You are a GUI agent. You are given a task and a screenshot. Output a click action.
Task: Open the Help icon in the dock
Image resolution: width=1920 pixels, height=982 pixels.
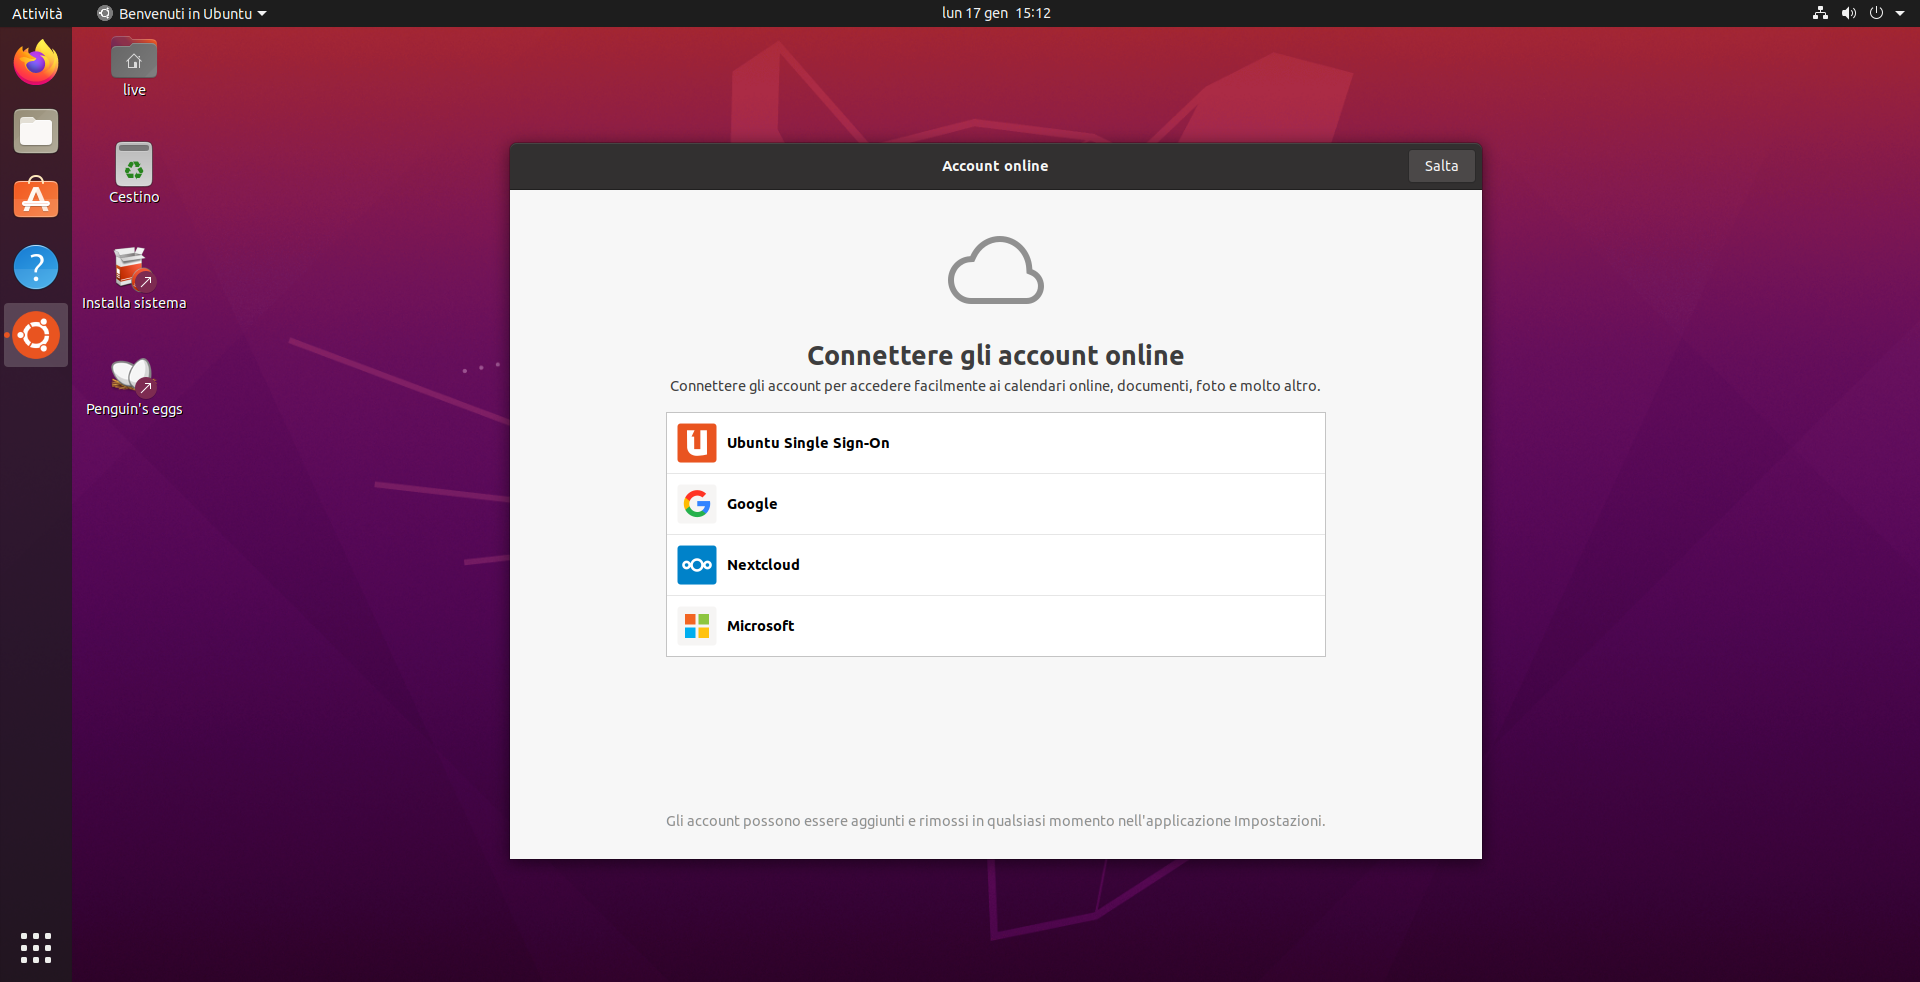(x=36, y=267)
